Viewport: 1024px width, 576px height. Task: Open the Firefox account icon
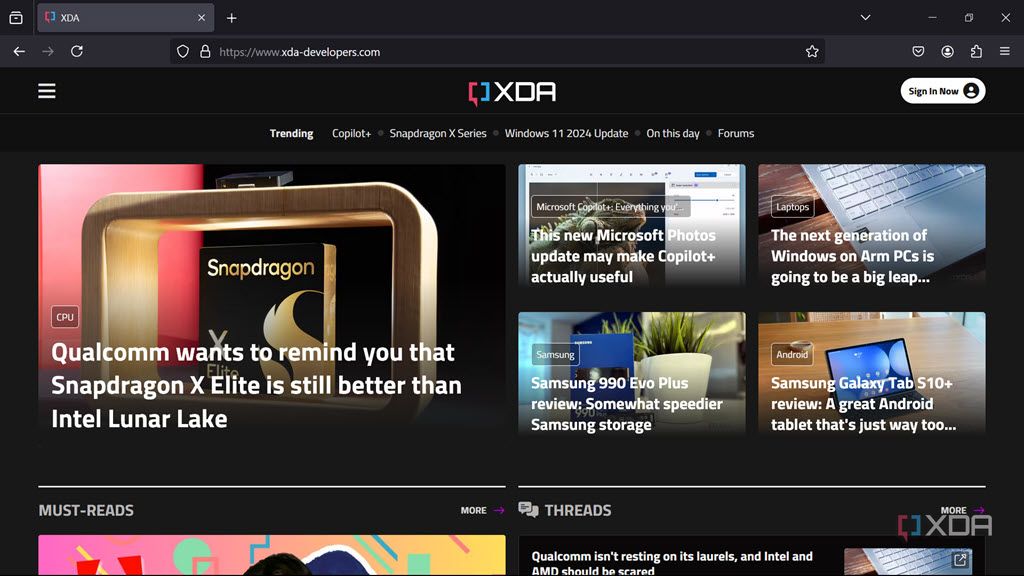947,52
